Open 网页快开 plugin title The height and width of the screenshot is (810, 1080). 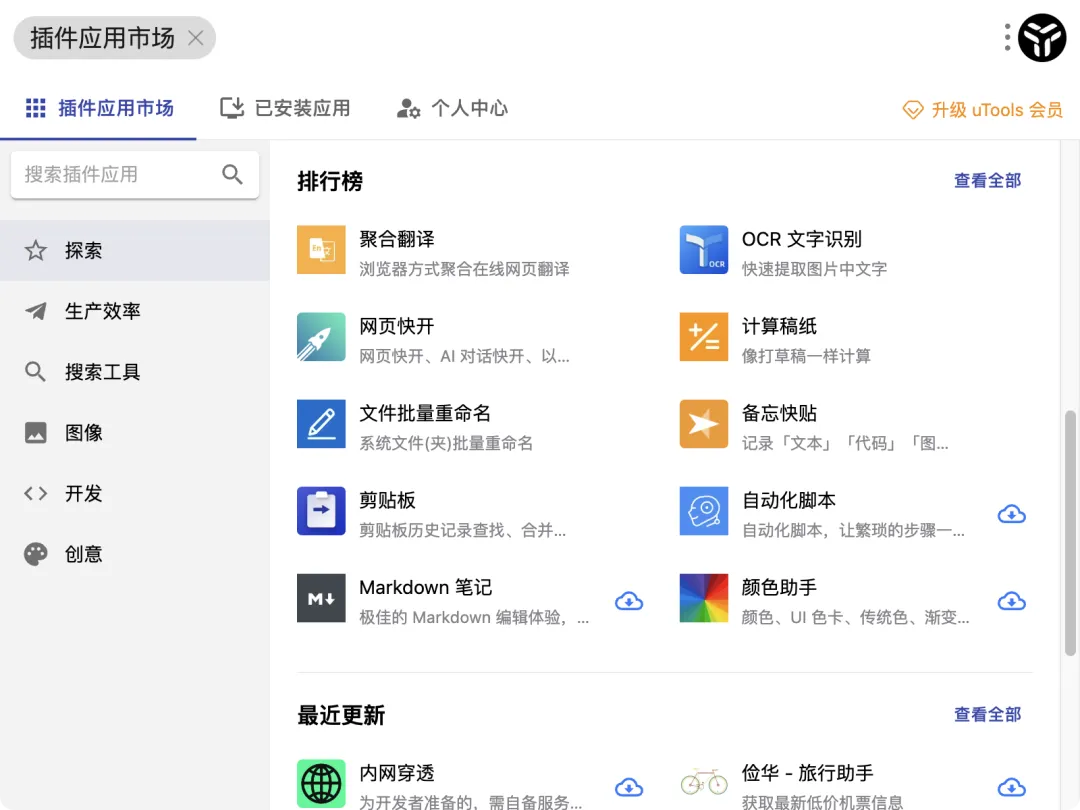[397, 326]
